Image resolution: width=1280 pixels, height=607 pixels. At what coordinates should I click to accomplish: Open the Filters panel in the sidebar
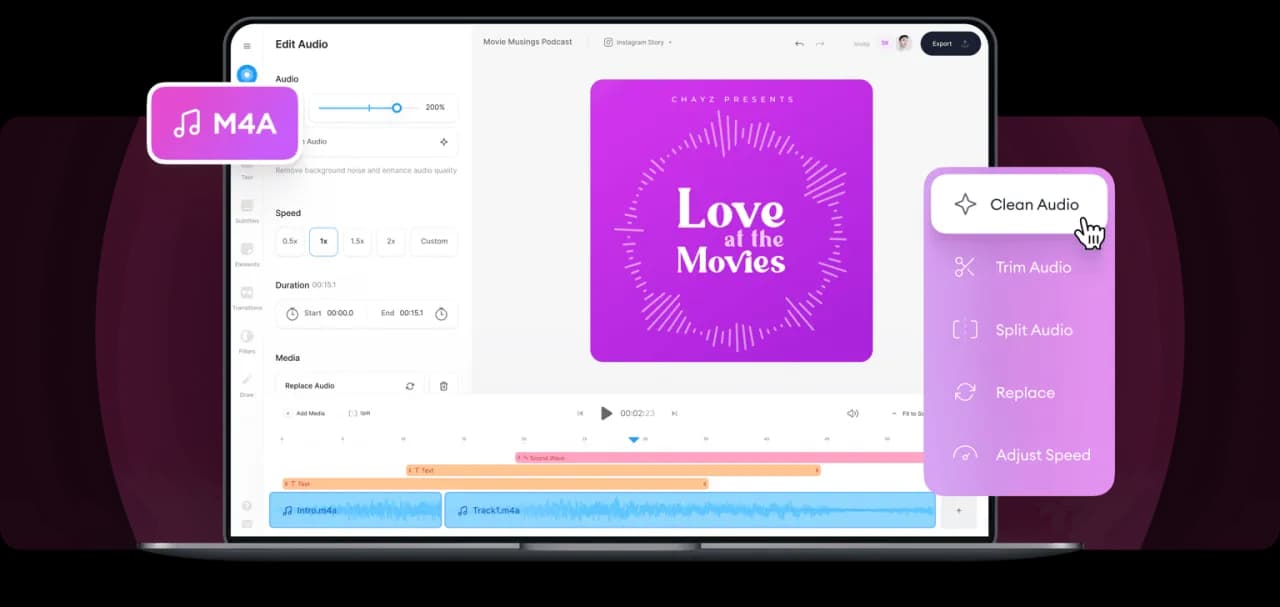point(247,343)
